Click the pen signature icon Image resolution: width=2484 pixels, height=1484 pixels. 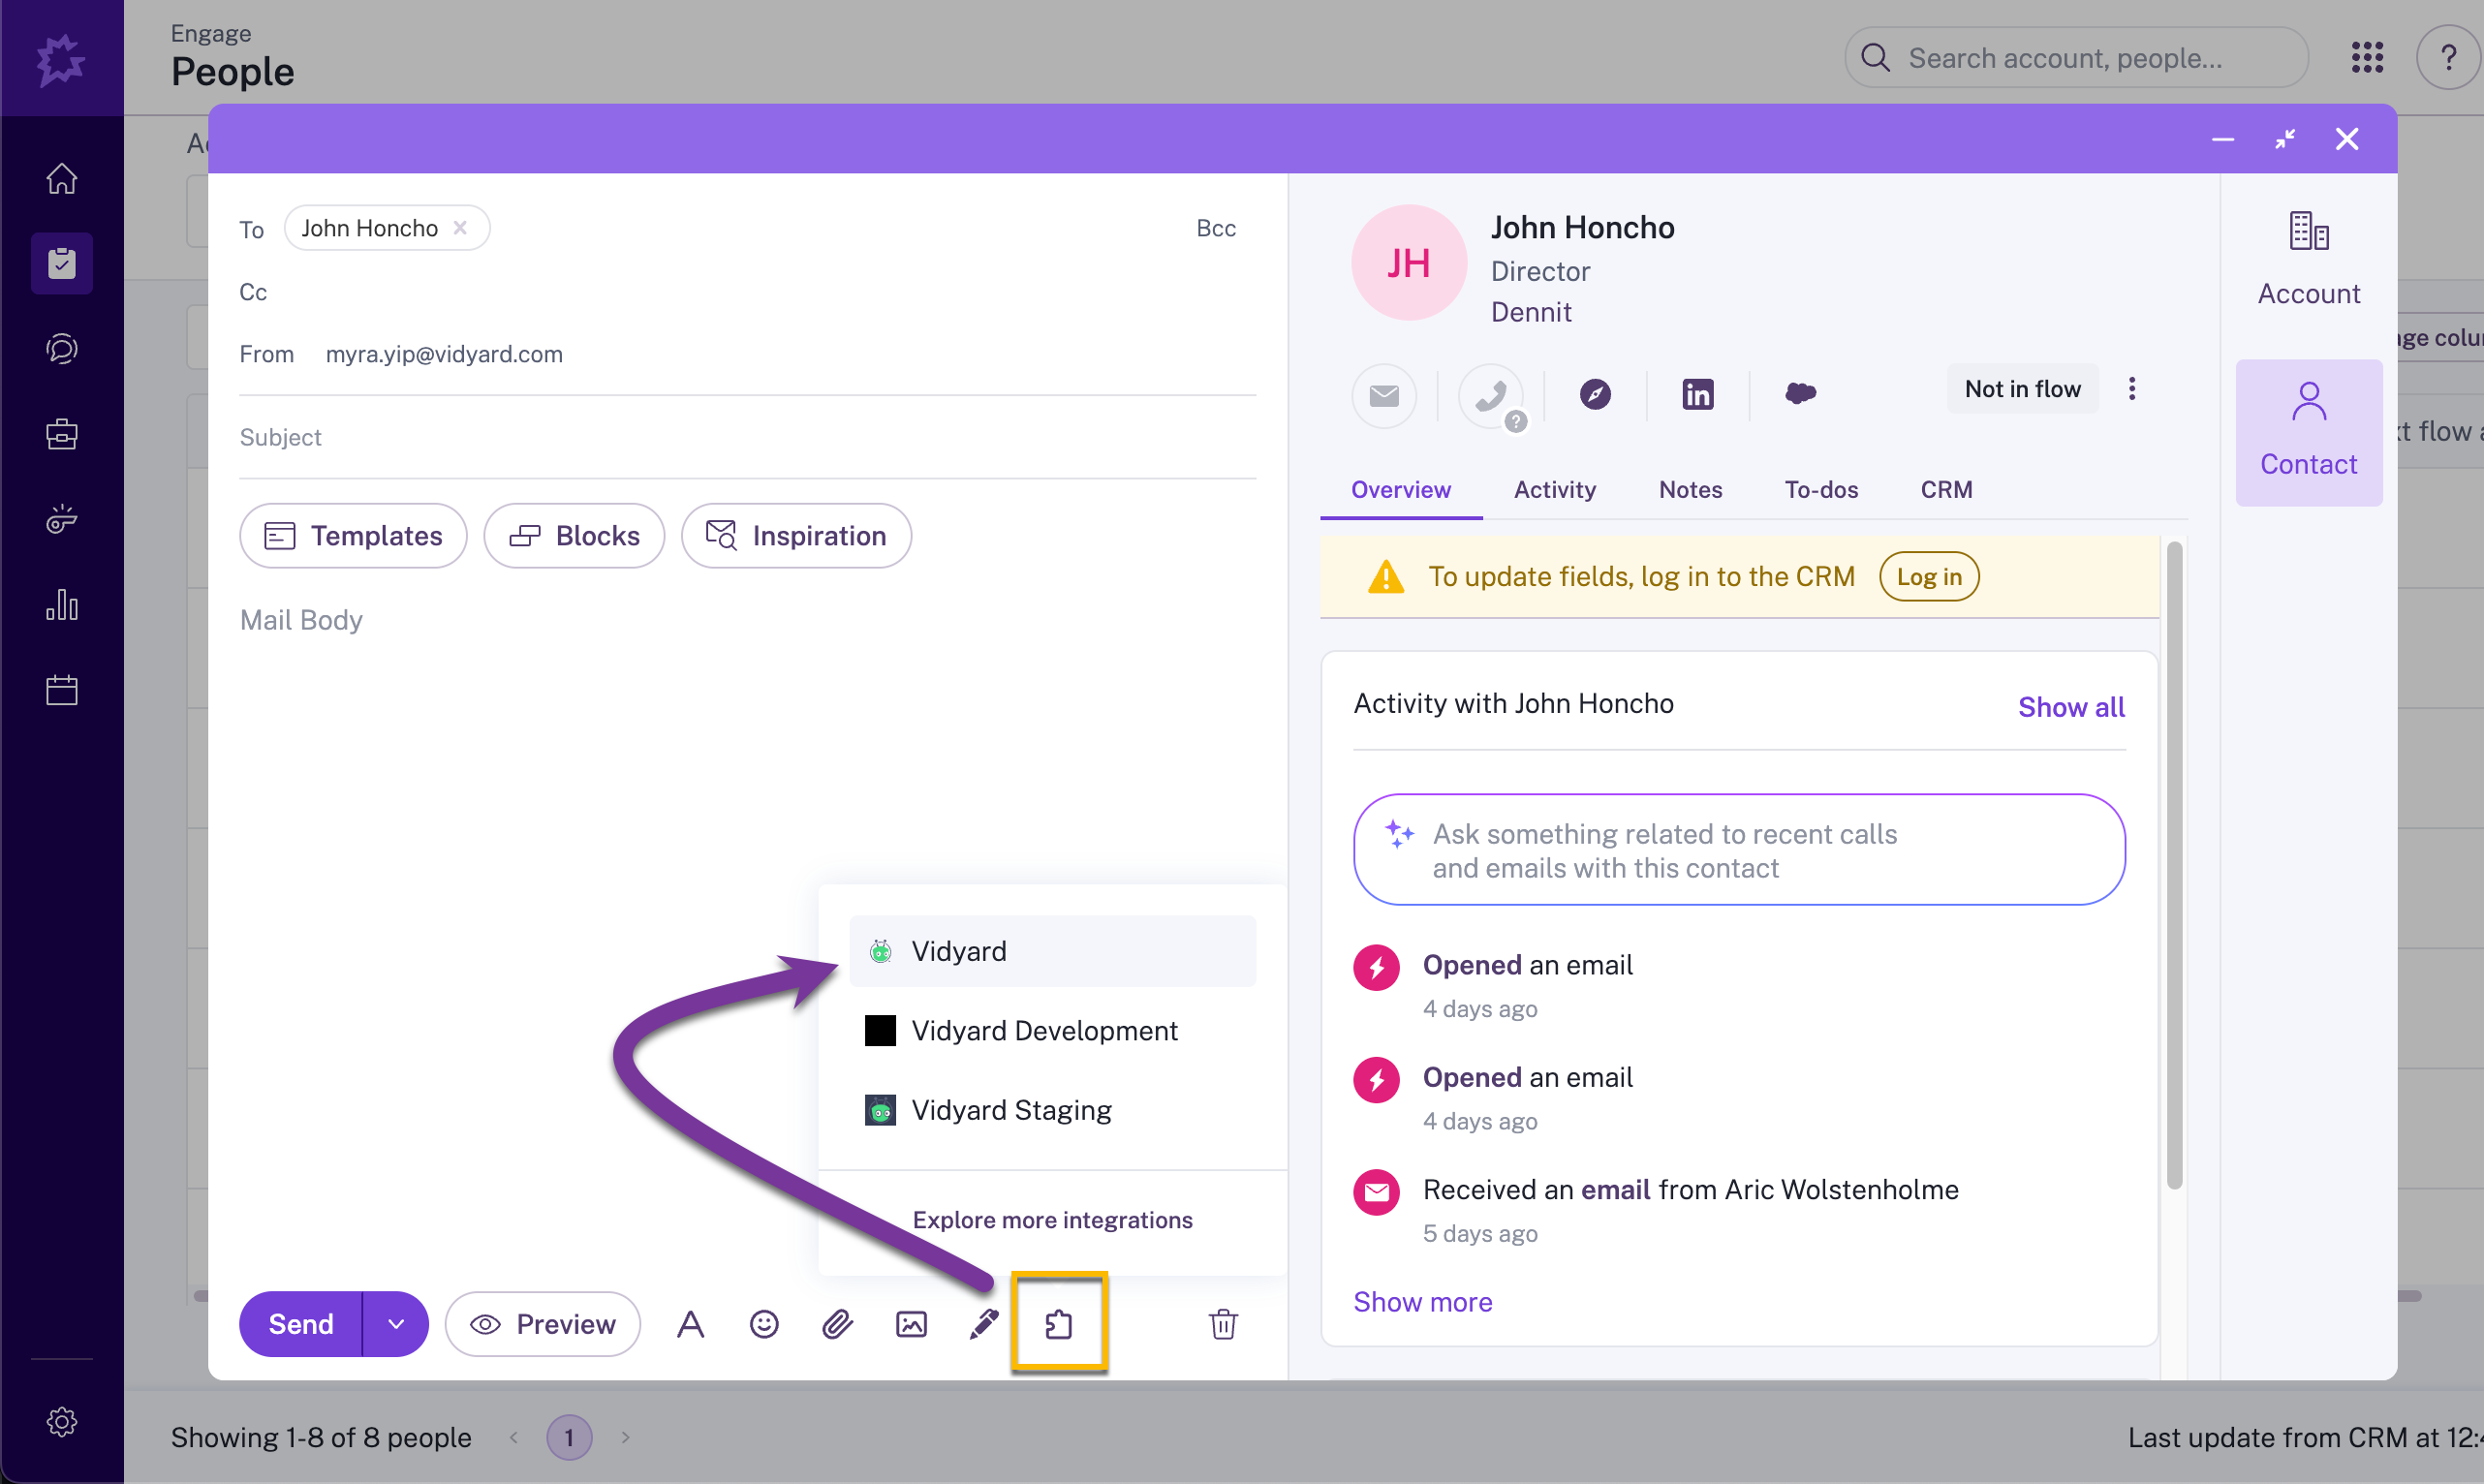(984, 1324)
